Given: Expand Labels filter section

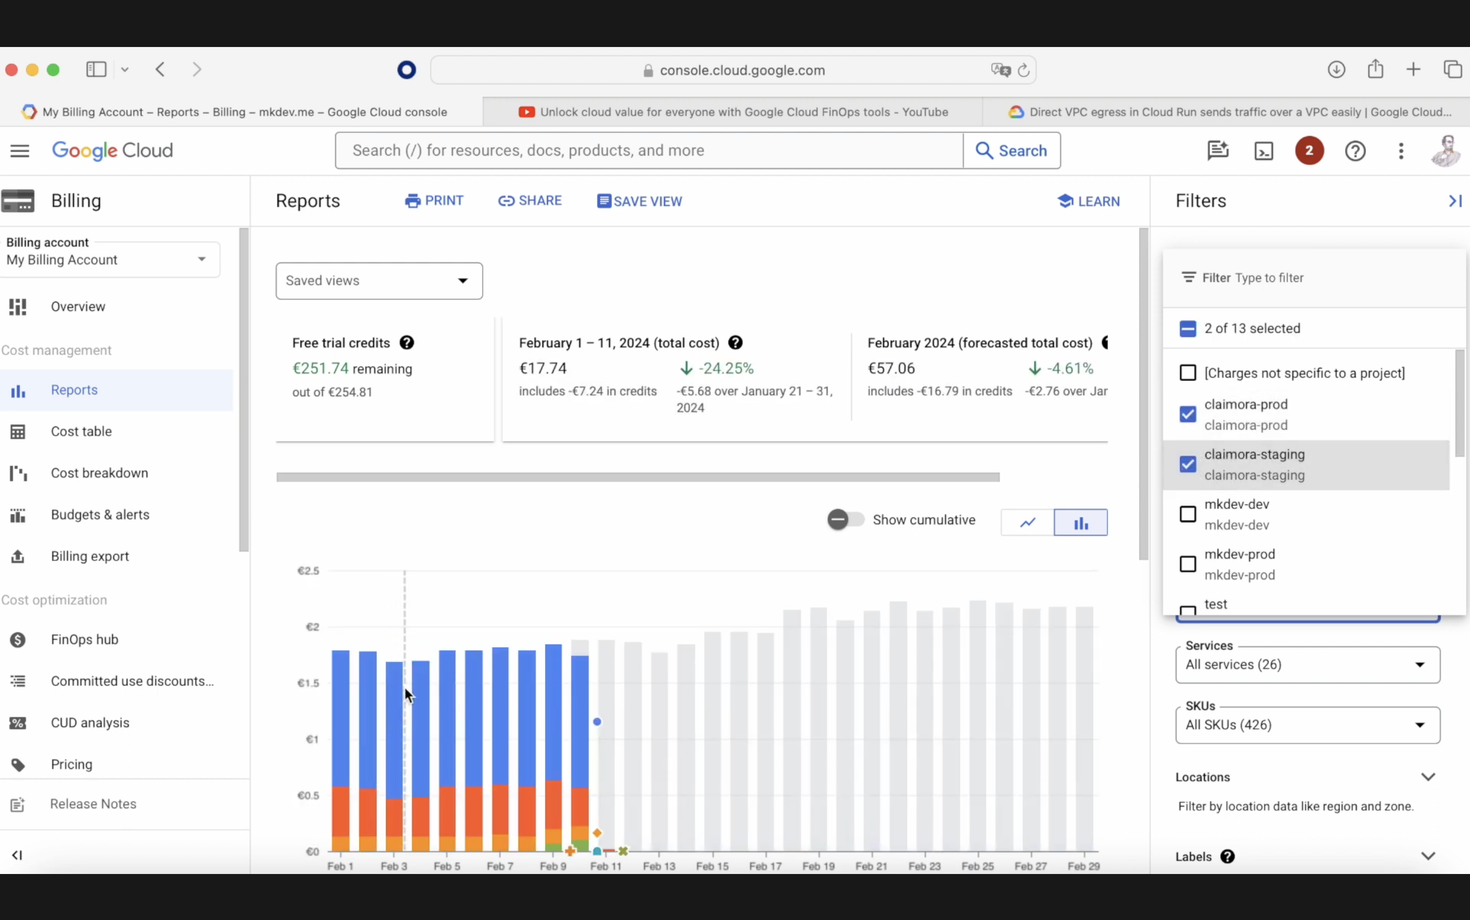Looking at the screenshot, I should click(x=1428, y=857).
